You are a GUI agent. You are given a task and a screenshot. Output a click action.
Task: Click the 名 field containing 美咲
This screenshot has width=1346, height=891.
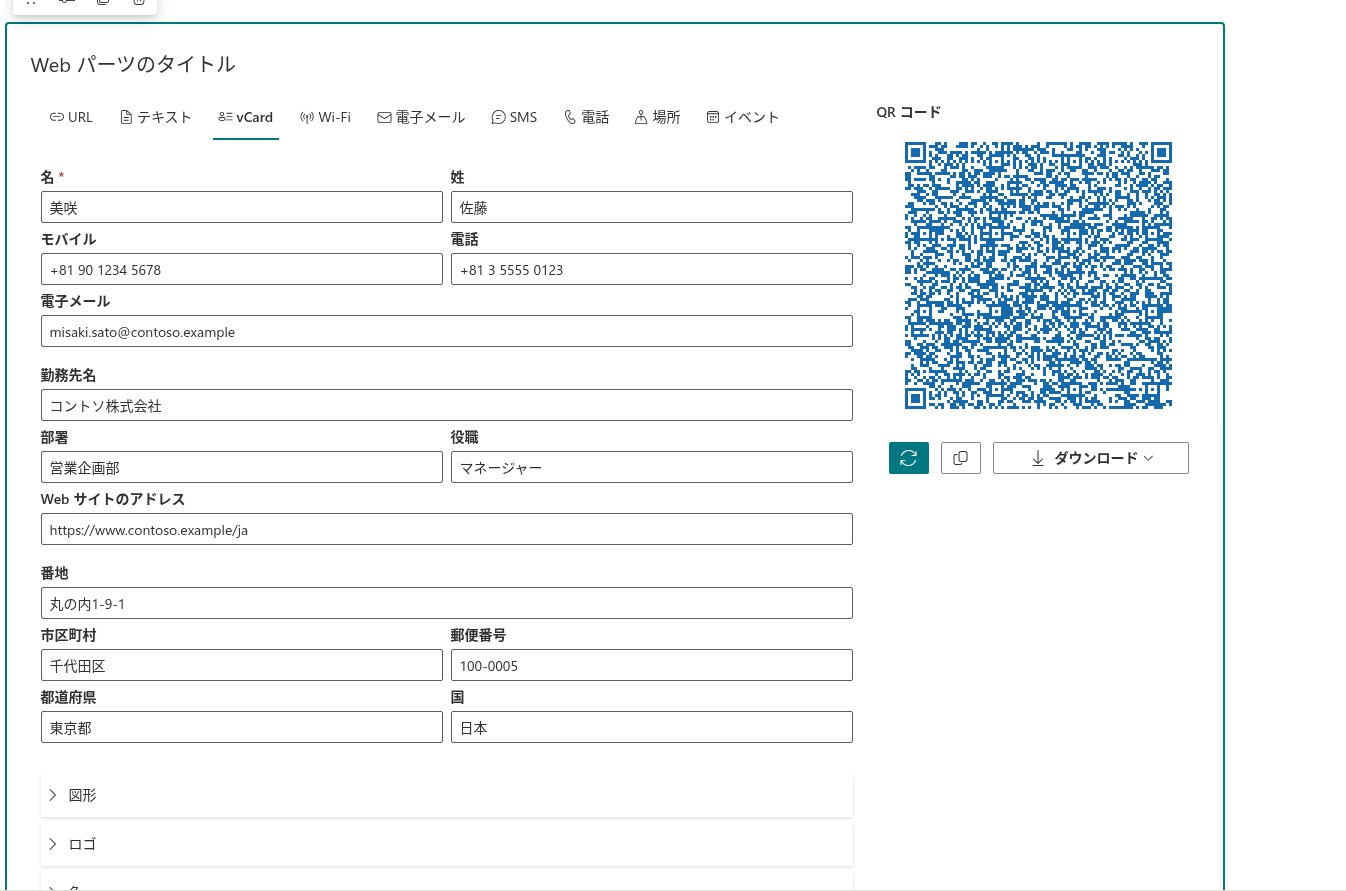coord(242,207)
